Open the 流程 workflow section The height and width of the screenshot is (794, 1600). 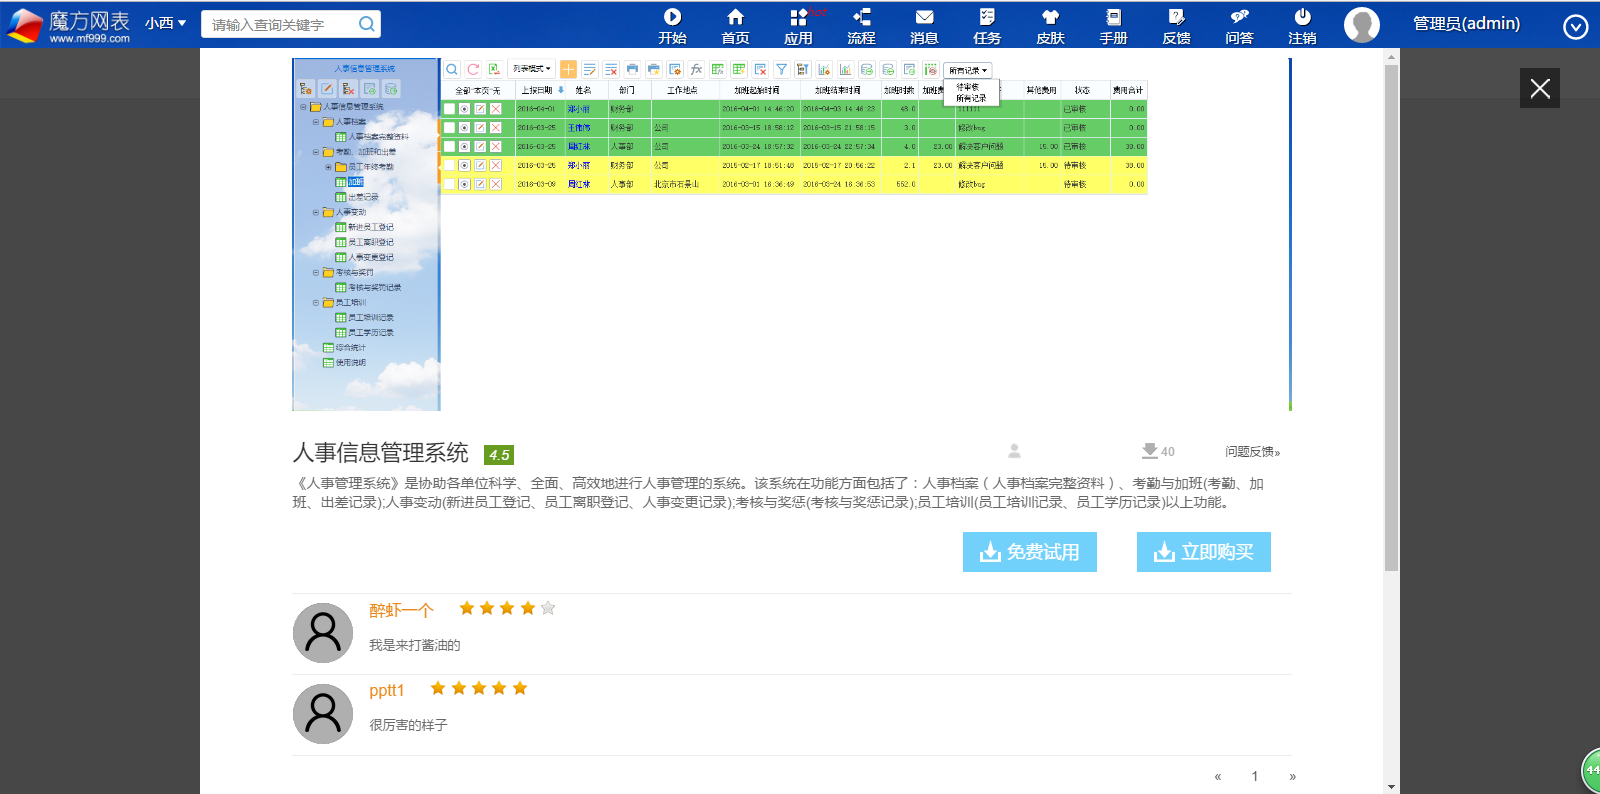[861, 26]
